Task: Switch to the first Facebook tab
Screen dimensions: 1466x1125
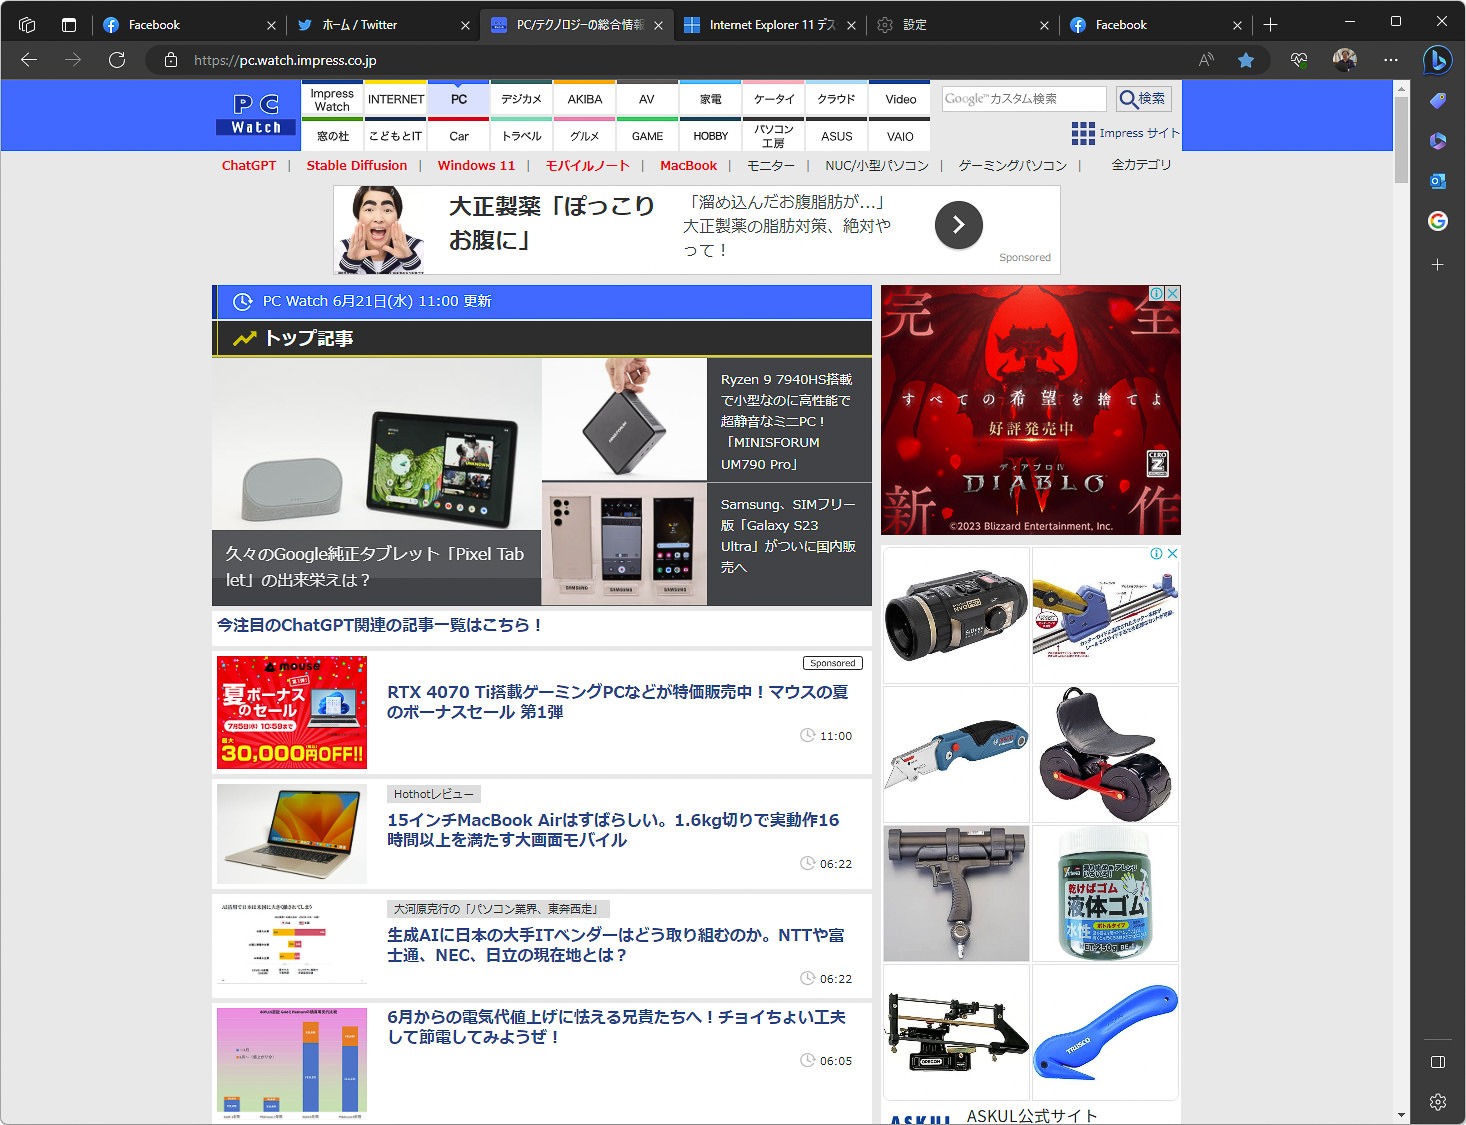Action: click(189, 25)
